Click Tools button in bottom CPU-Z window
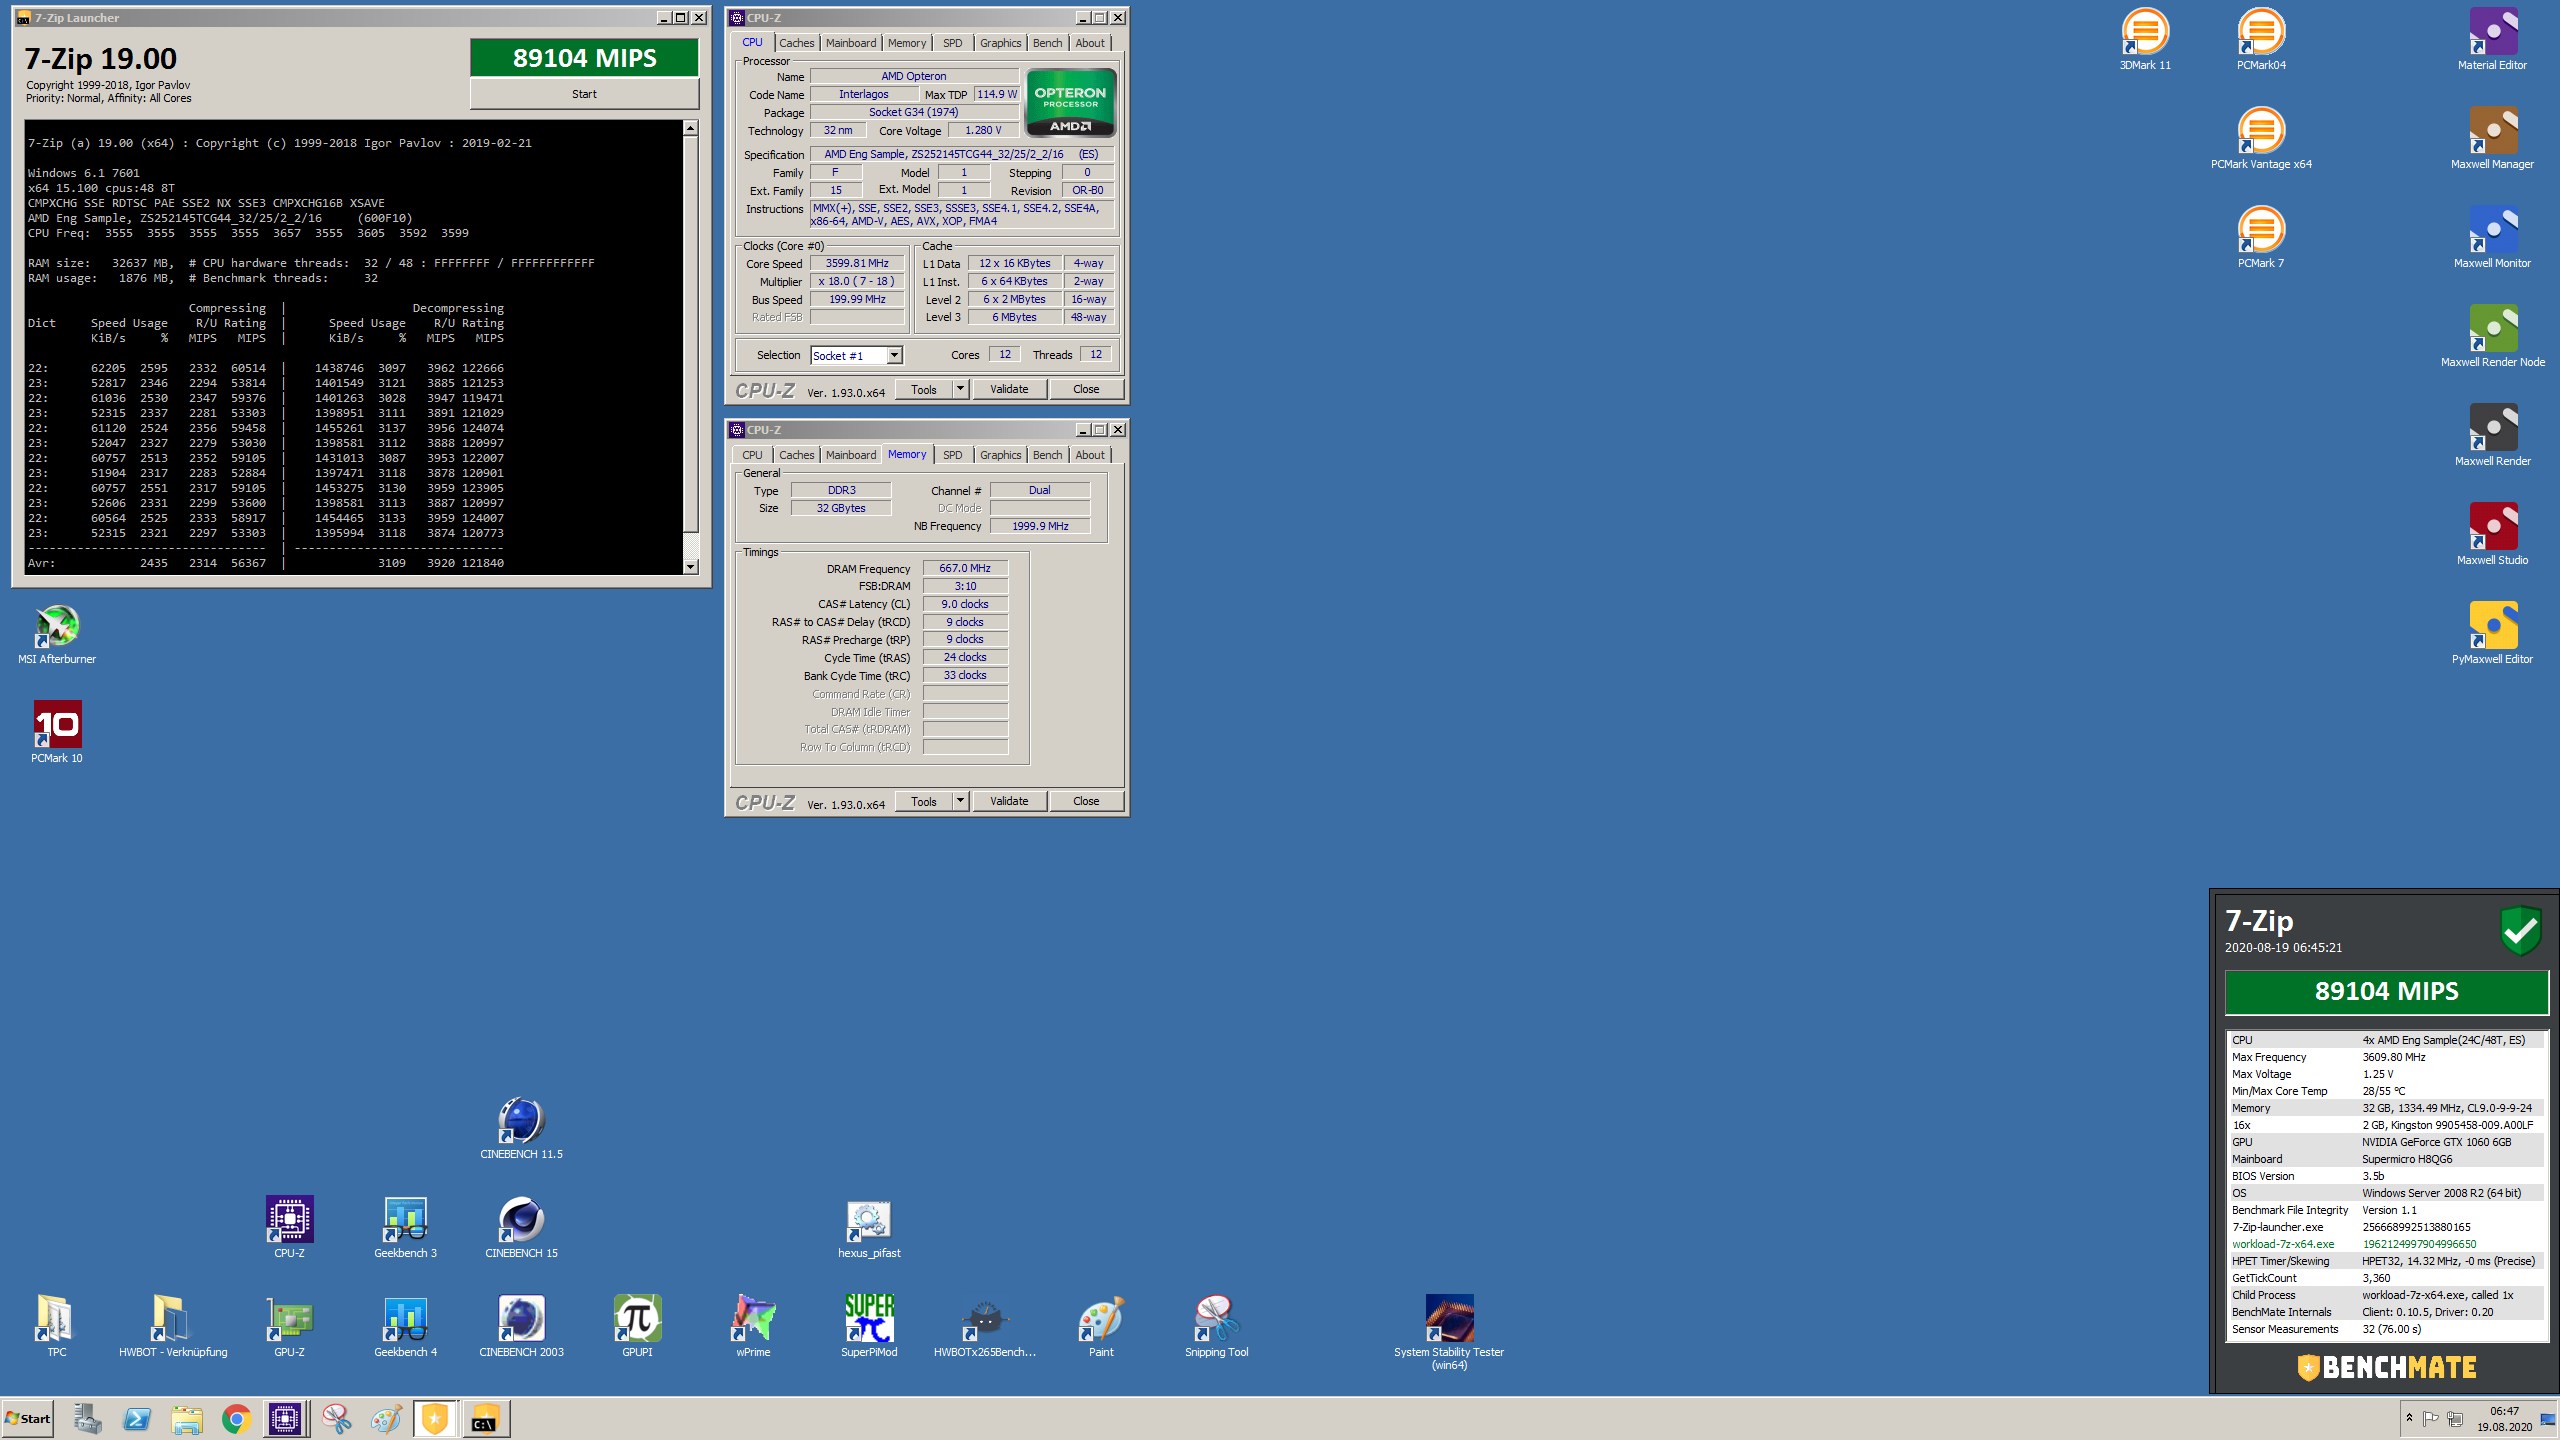Screen dimensions: 2560x1440 [924, 801]
